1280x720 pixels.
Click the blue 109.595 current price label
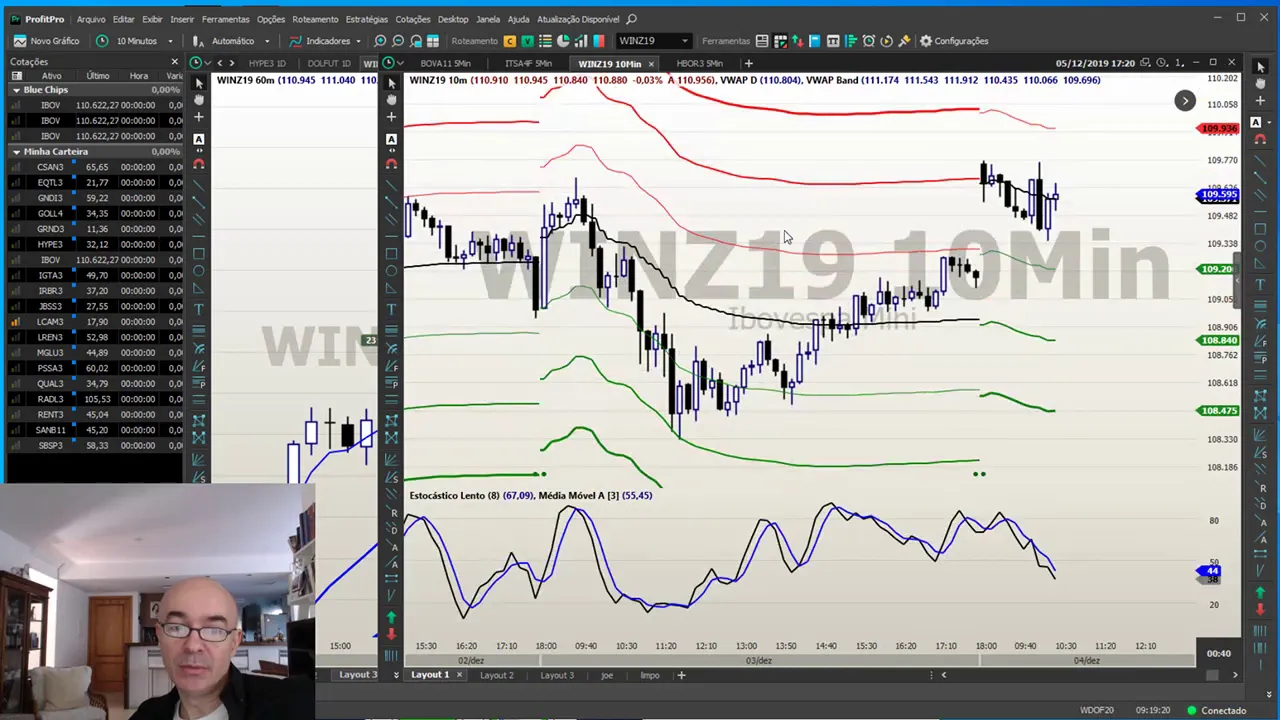coord(1218,196)
